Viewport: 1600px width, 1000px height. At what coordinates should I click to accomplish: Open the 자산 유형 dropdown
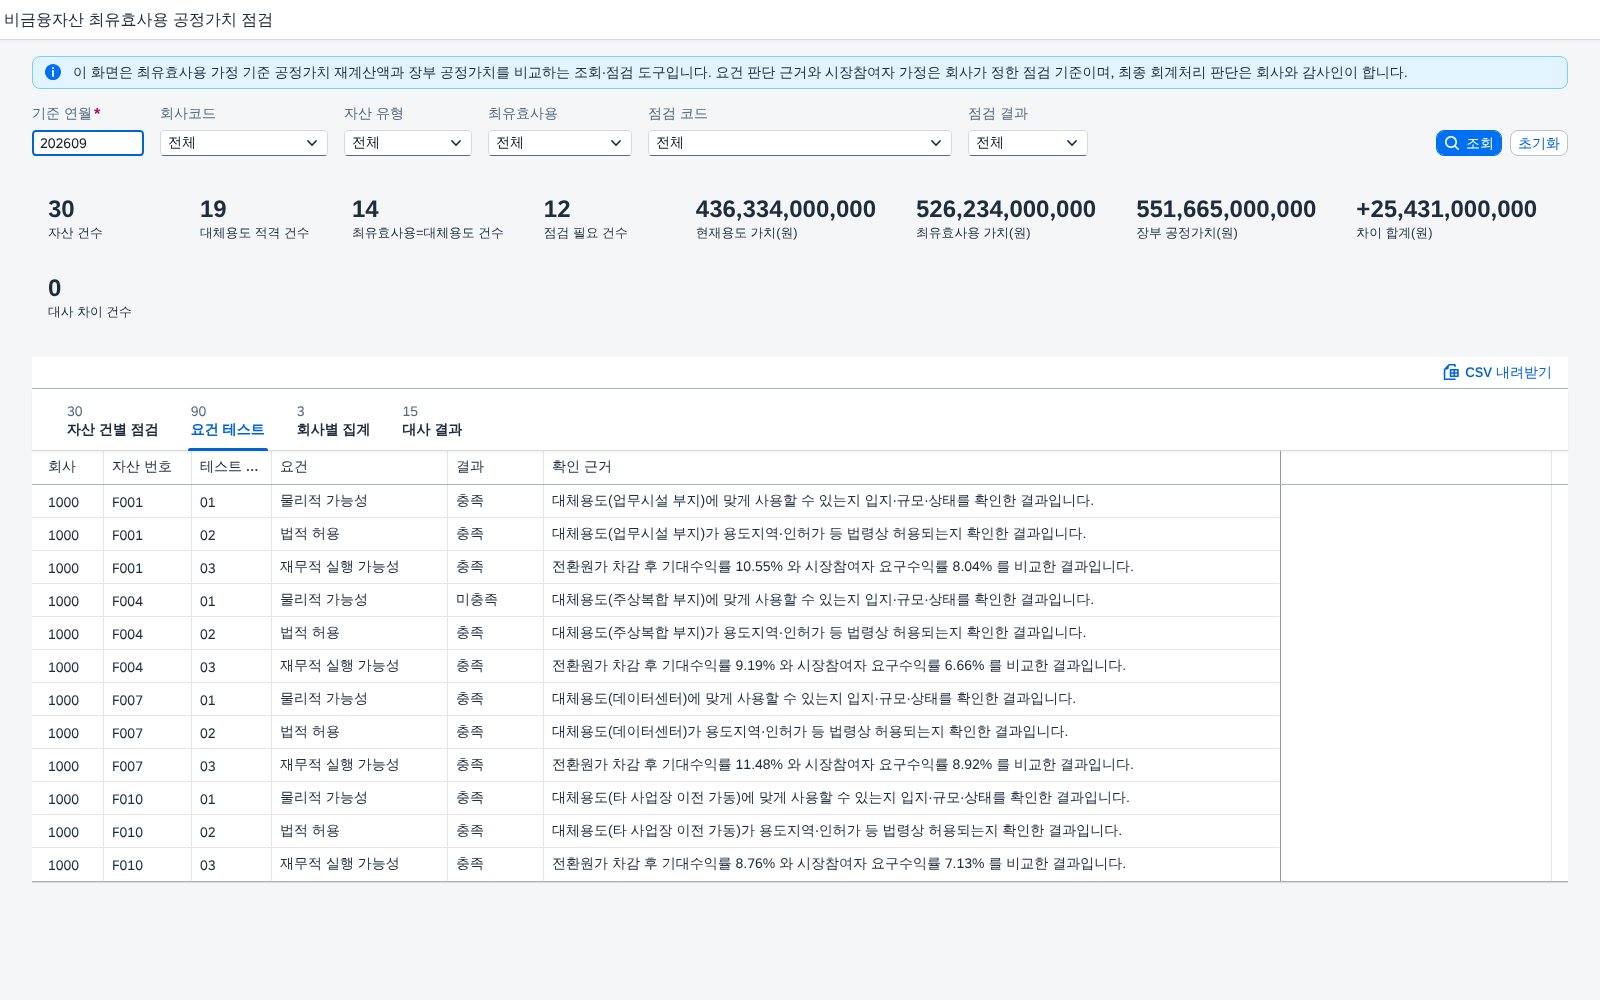408,143
